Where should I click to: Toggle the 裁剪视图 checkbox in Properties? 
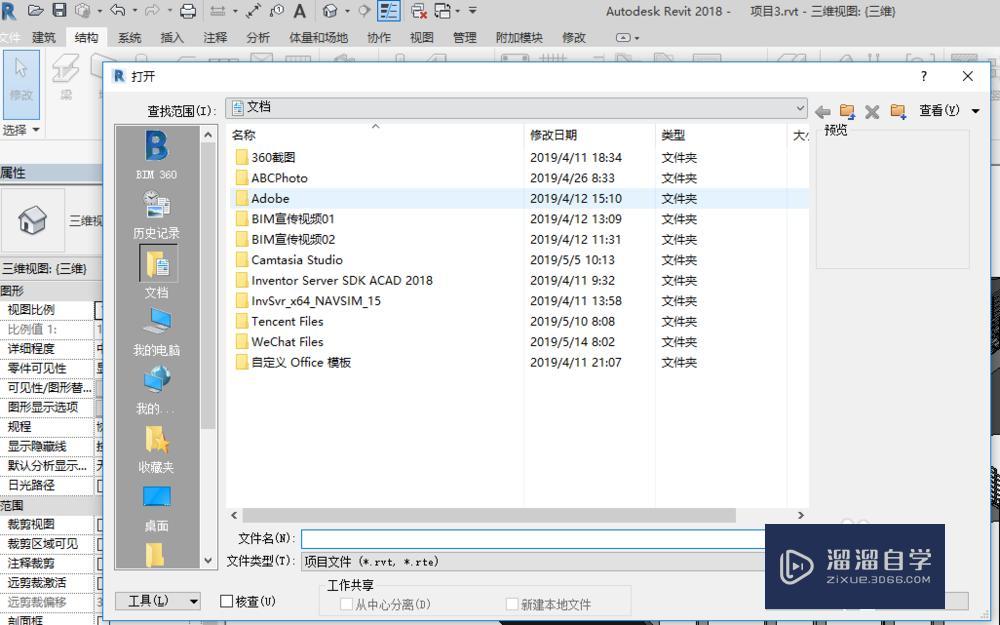tap(99, 524)
